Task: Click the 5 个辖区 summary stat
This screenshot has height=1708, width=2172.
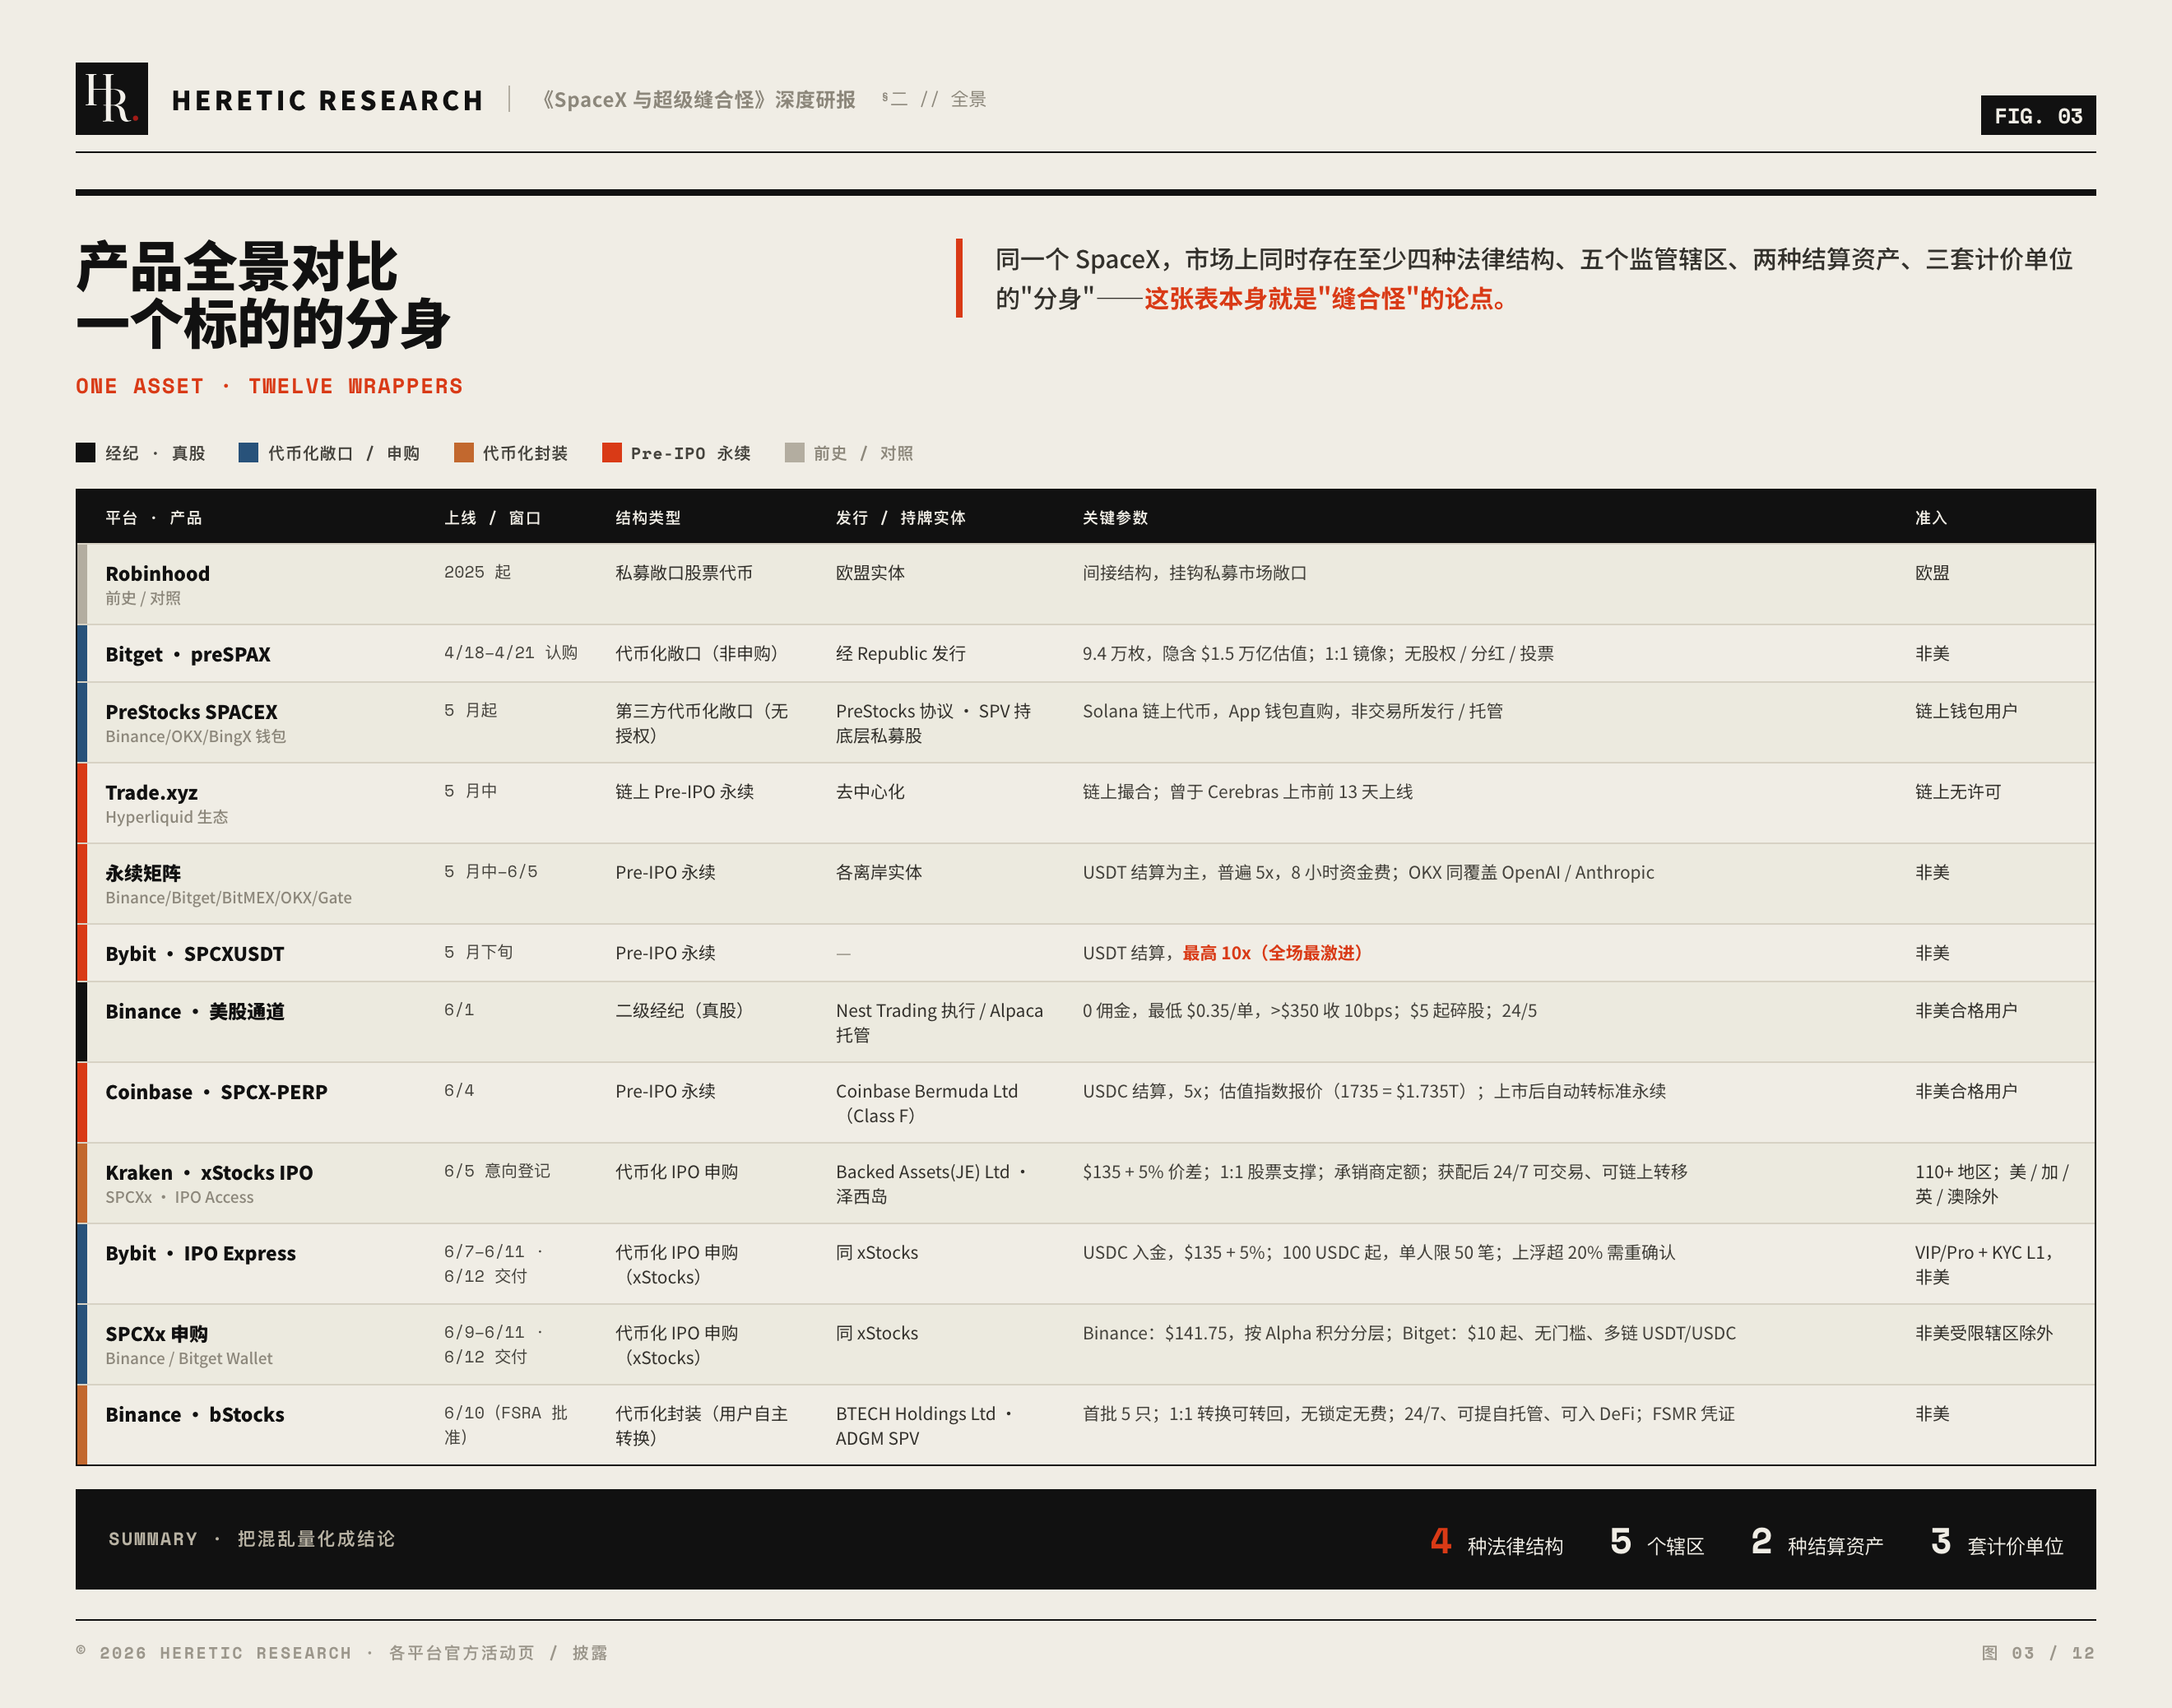Action: click(x=1657, y=1542)
